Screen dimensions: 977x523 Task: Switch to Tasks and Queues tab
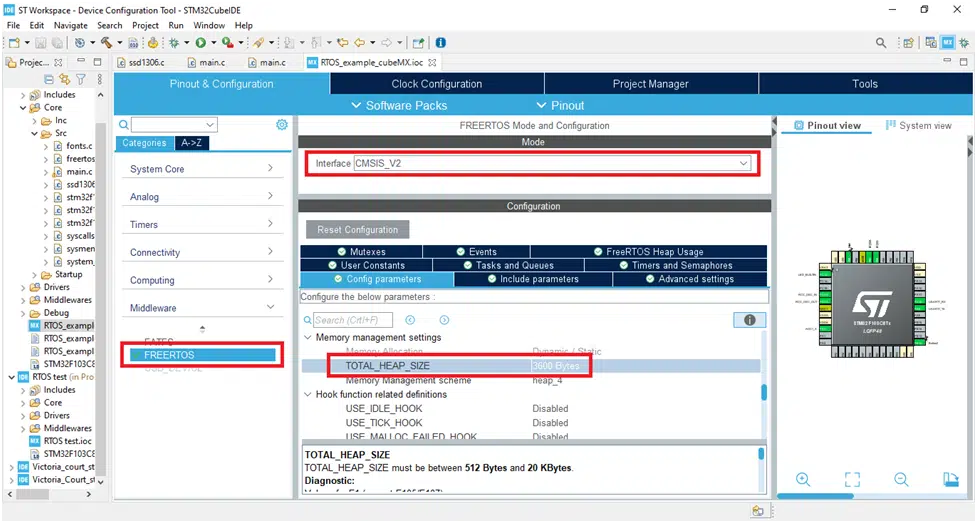(508, 266)
